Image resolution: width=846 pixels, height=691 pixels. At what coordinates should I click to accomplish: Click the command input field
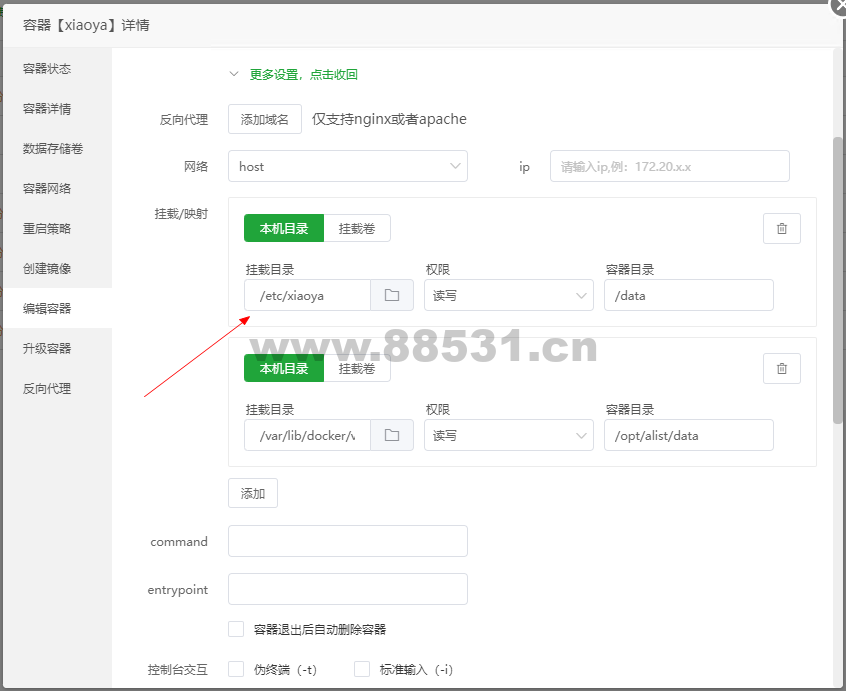pyautogui.click(x=347, y=541)
